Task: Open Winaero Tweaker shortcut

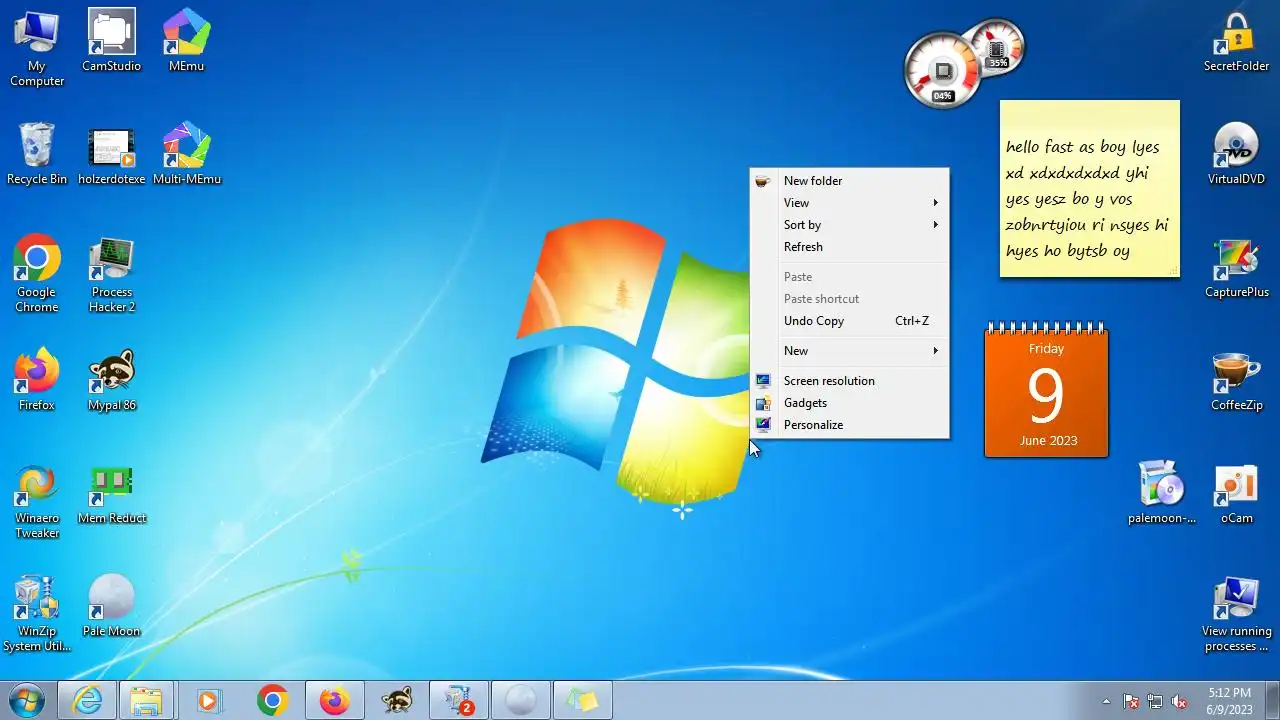Action: [37, 501]
